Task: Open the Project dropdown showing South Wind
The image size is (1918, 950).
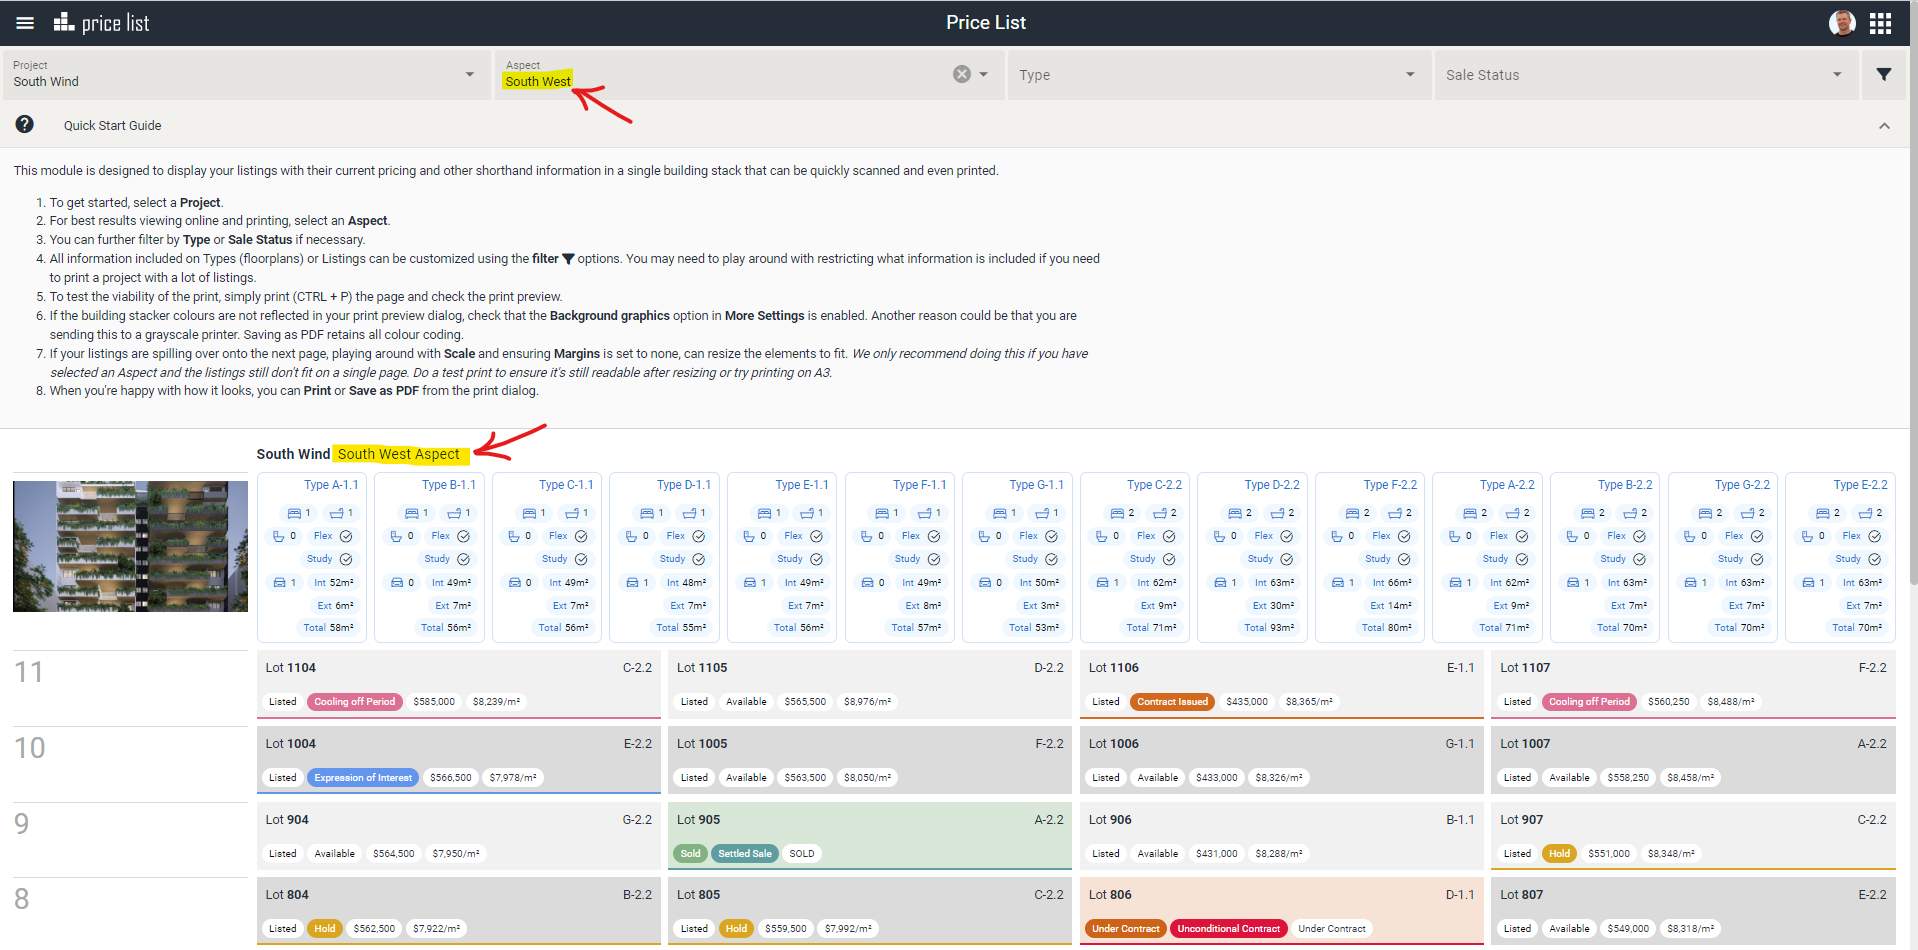Action: click(243, 75)
